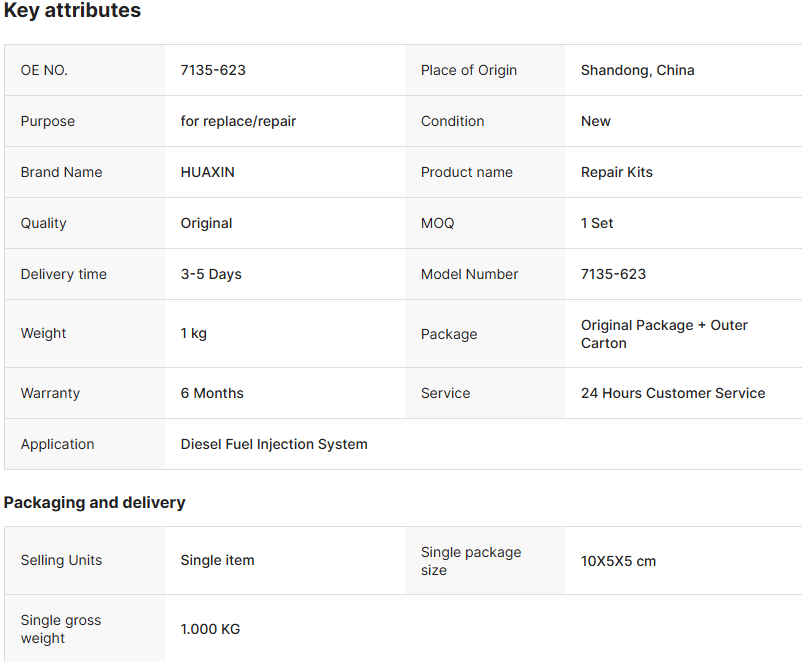802x662 pixels.
Task: Click the Warranty value 6 Months
Action: pyautogui.click(x=212, y=393)
